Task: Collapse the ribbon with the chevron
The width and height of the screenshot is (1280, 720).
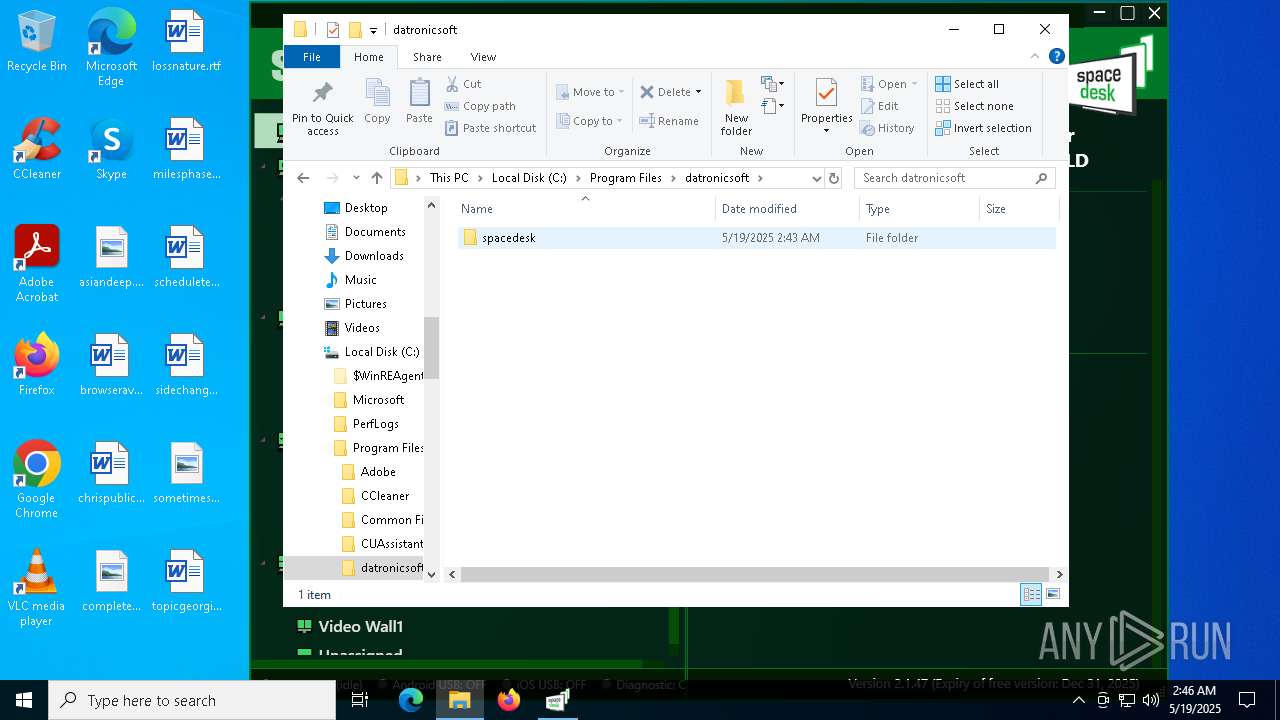Action: pyautogui.click(x=1035, y=57)
